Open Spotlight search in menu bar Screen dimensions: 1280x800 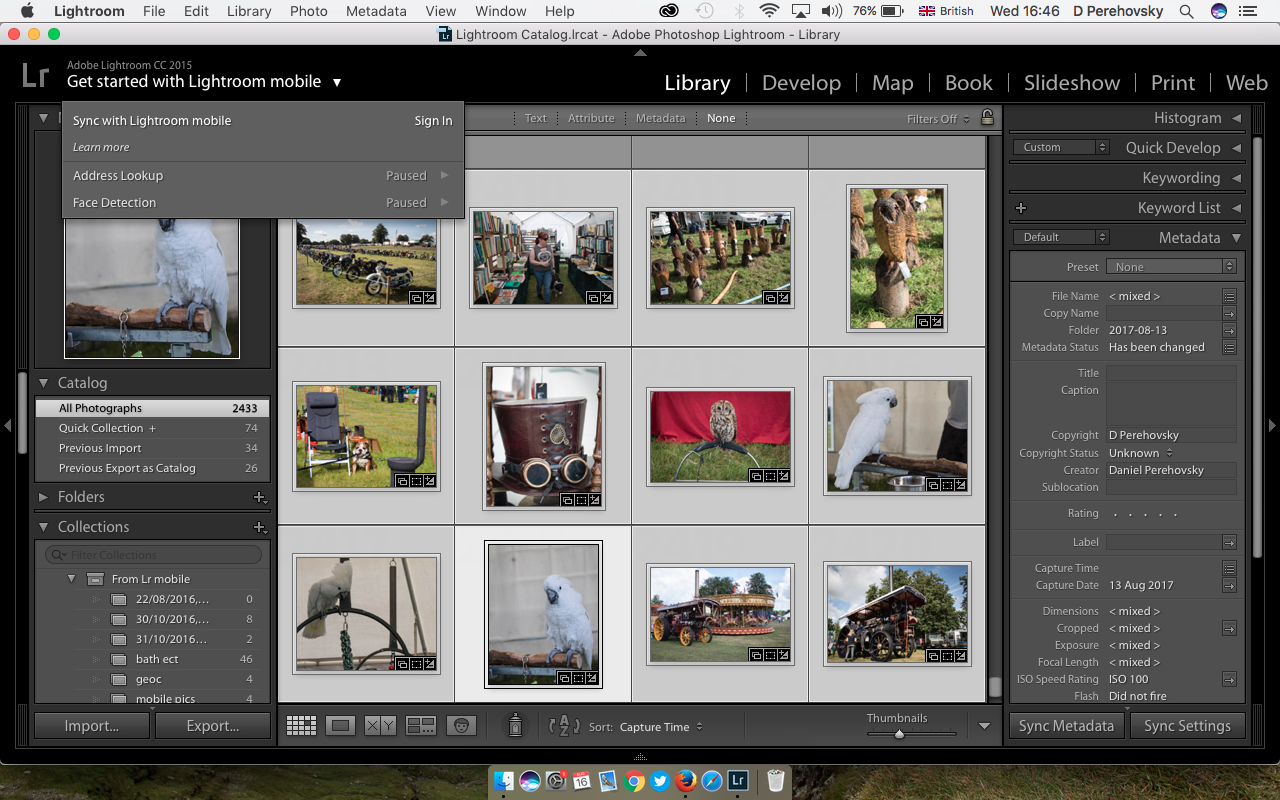click(1186, 11)
